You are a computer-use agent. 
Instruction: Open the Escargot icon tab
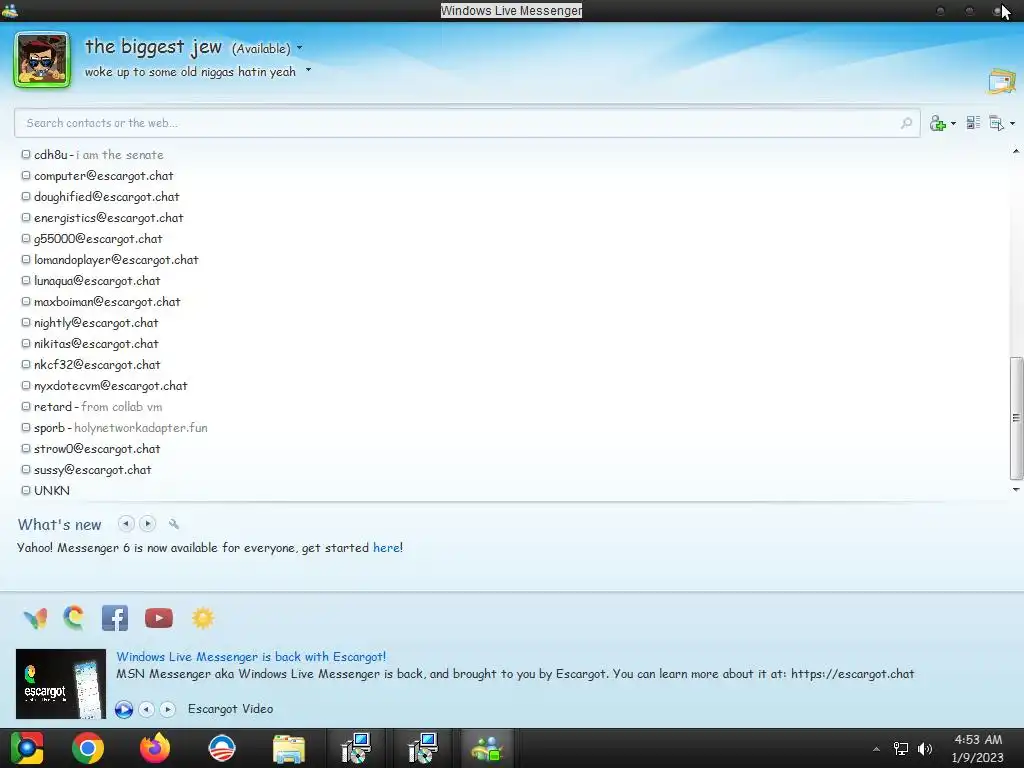[74, 618]
